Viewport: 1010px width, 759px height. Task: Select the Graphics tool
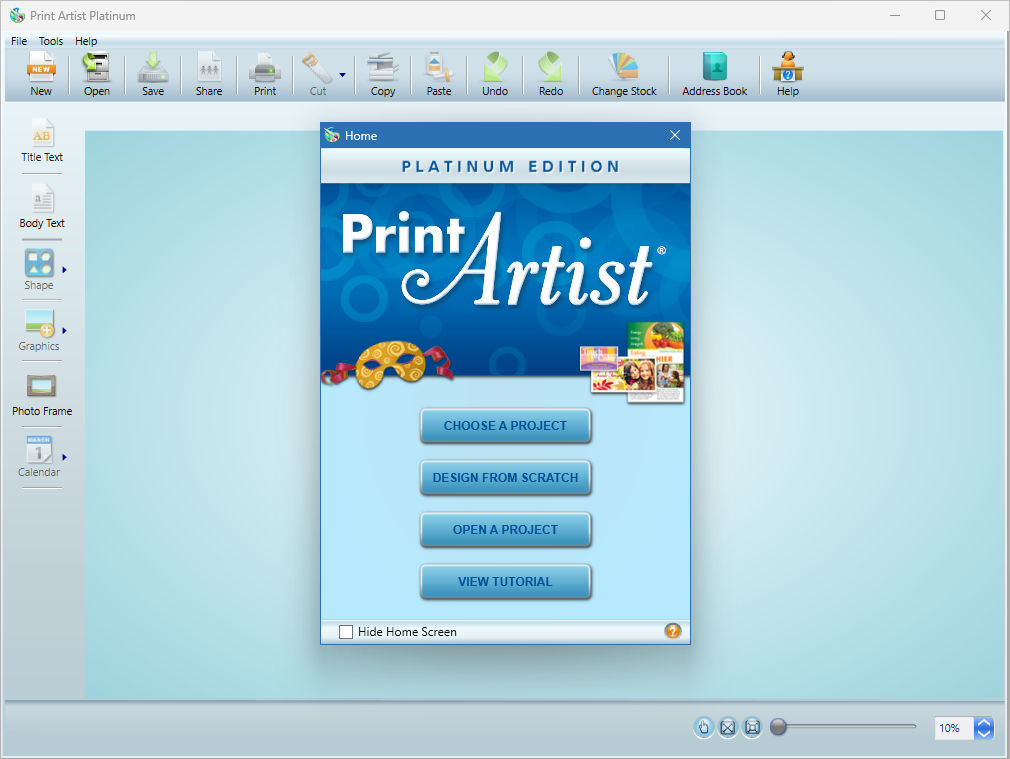(39, 331)
